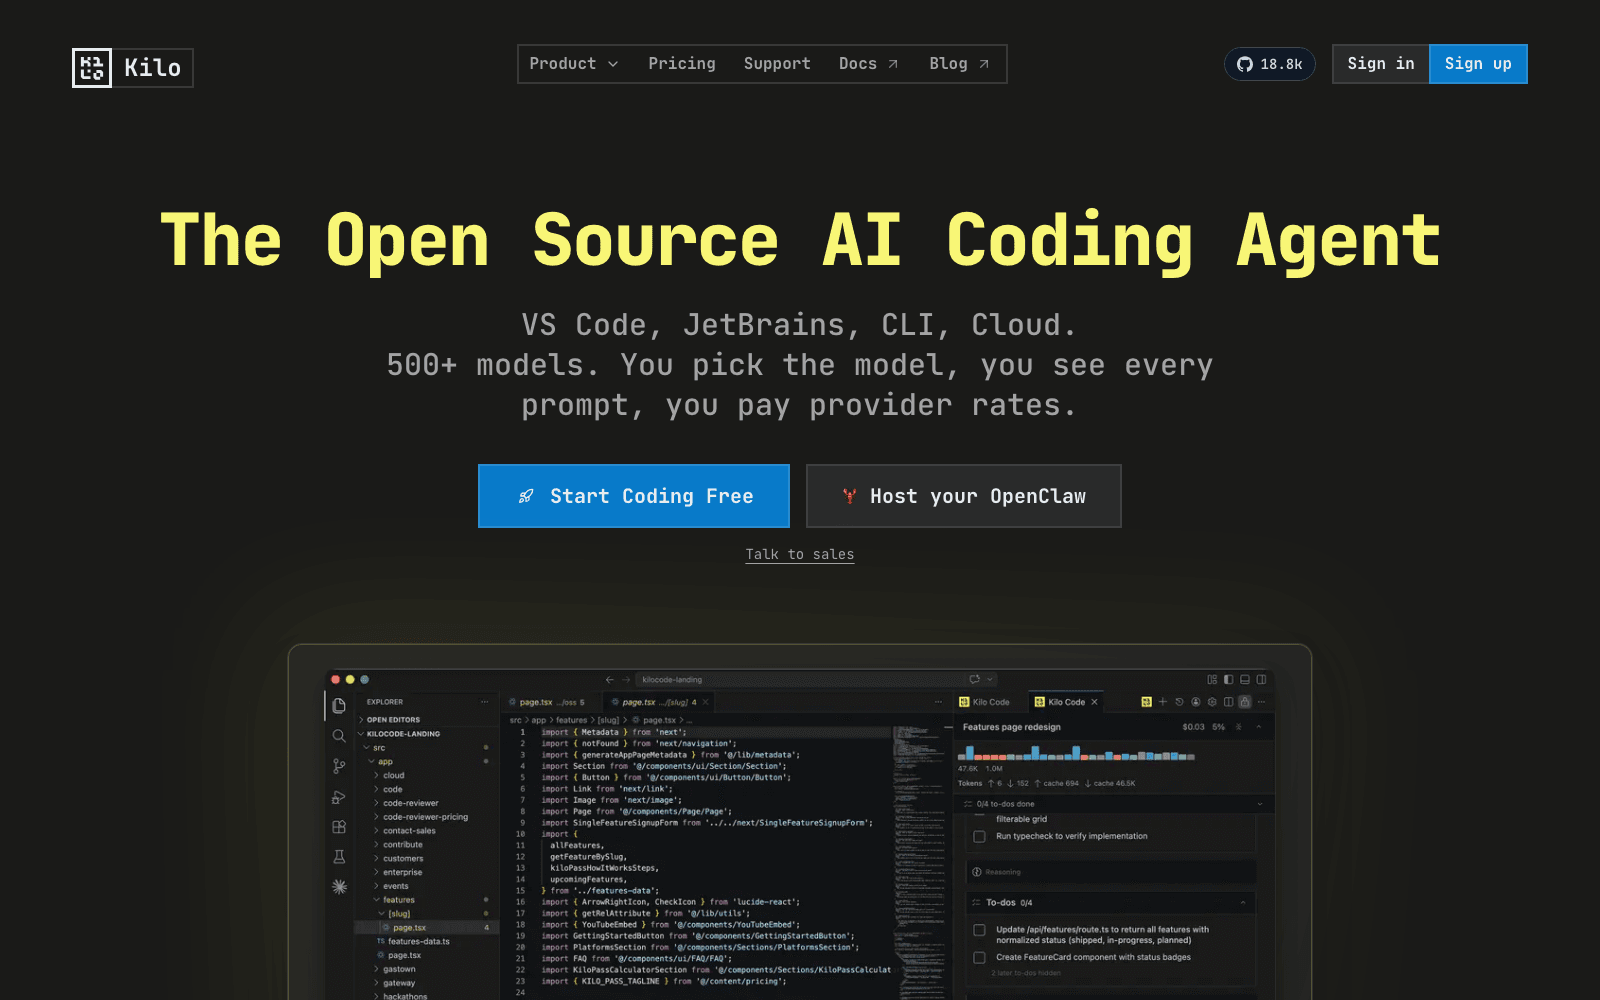Open the Product dropdown menu
This screenshot has height=1000, width=1600.
coord(574,64)
